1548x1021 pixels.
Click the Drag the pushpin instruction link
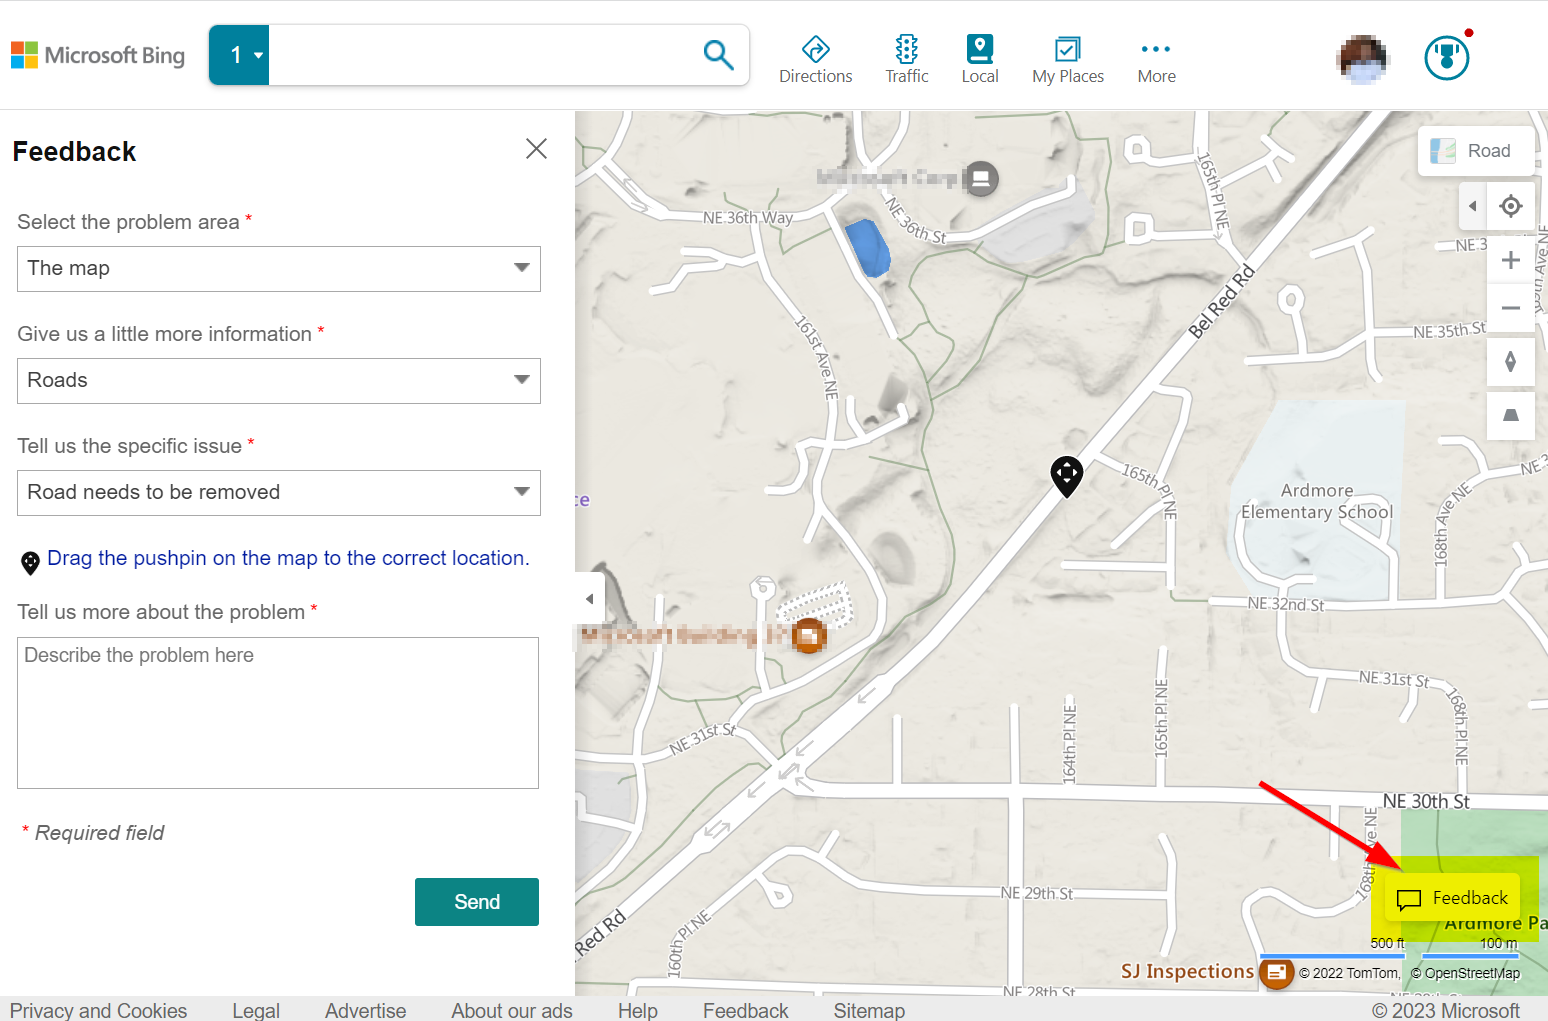click(x=288, y=558)
